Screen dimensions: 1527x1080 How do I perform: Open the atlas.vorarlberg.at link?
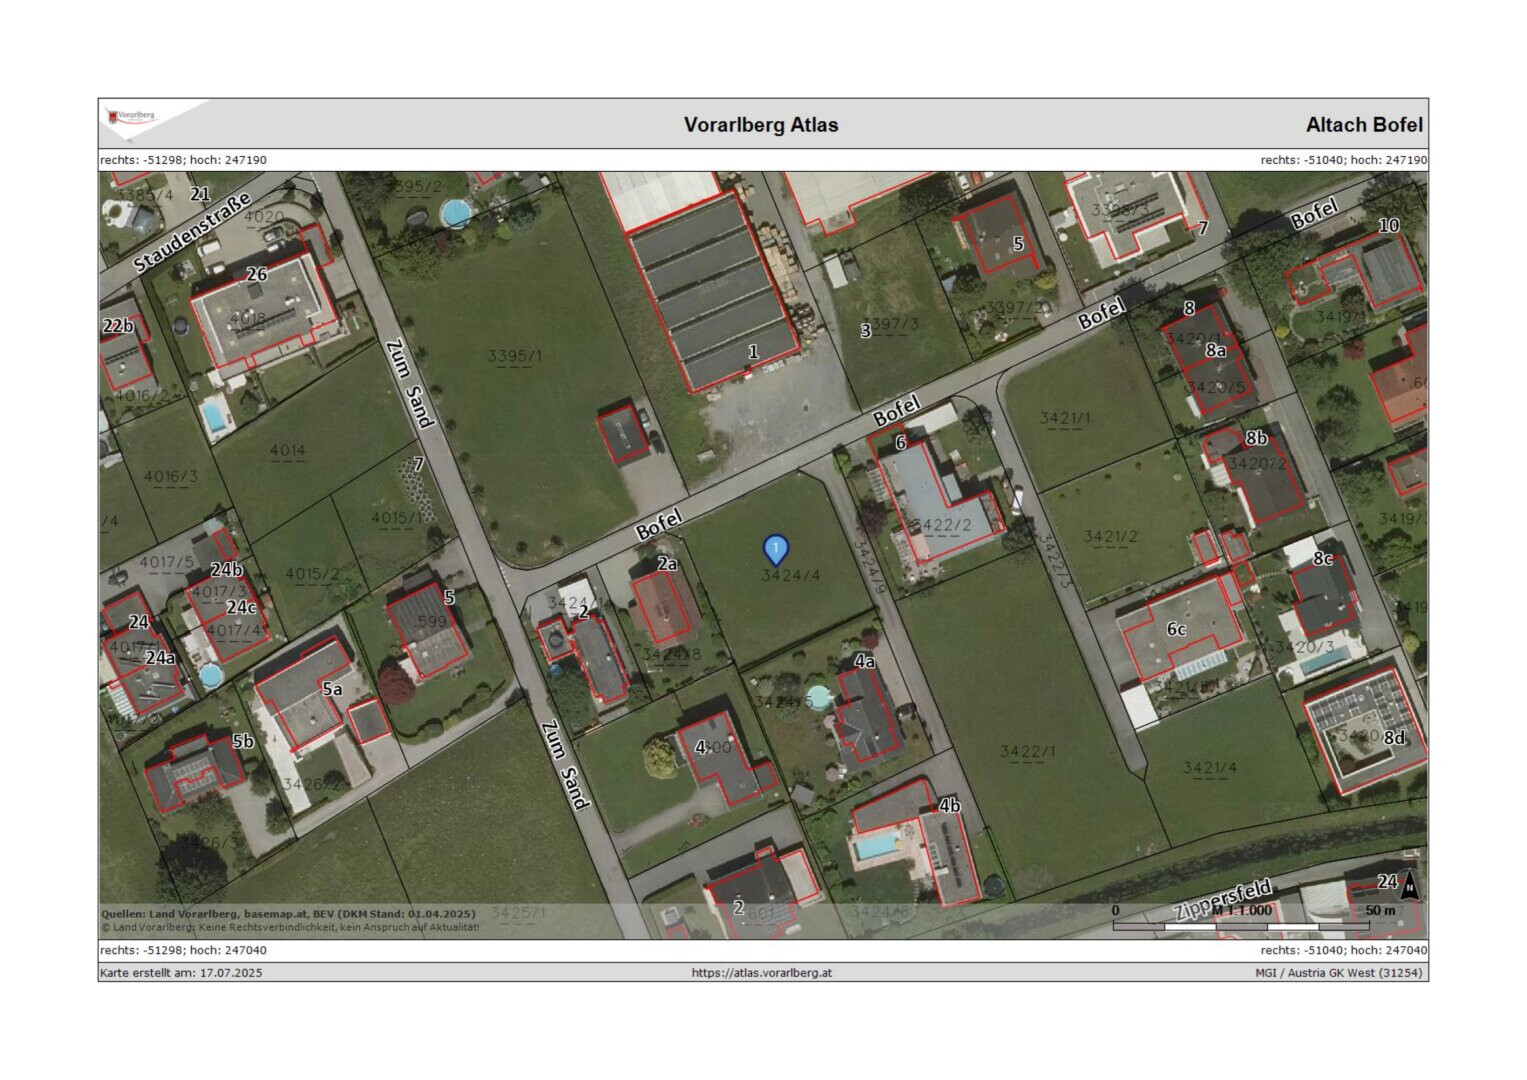click(761, 972)
